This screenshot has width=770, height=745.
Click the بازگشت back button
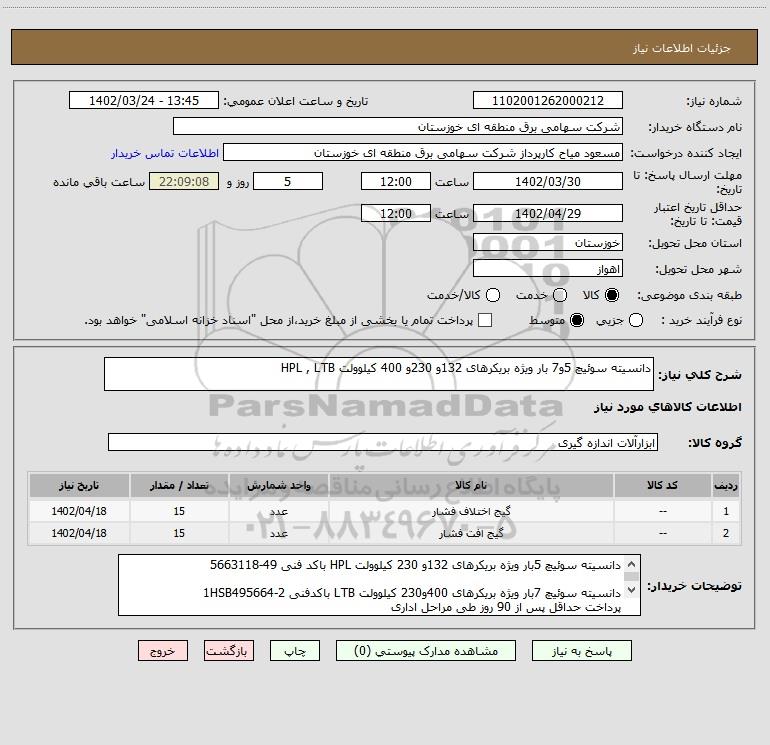(x=229, y=651)
